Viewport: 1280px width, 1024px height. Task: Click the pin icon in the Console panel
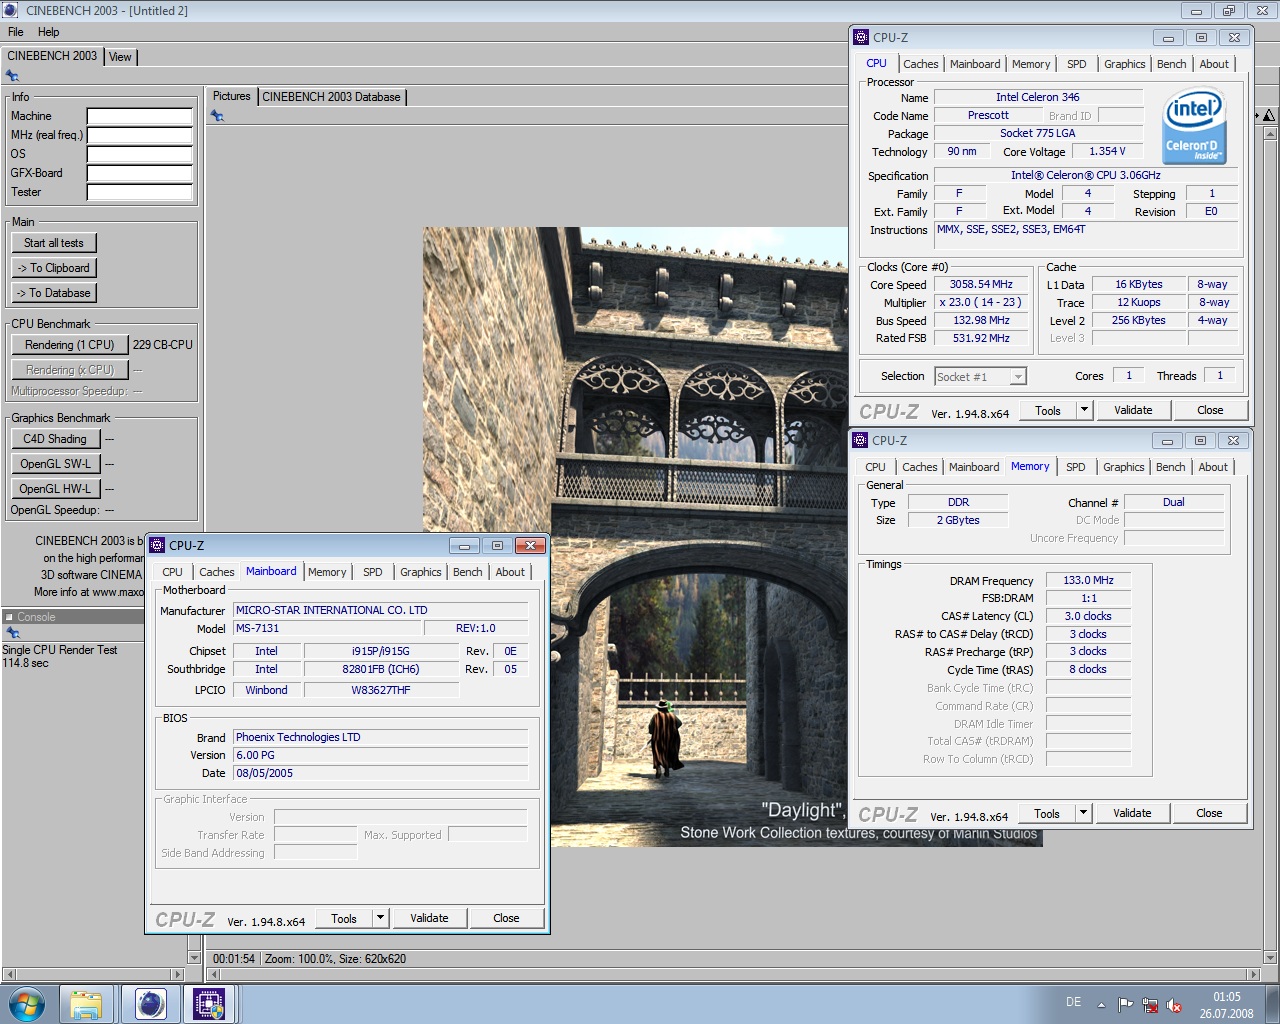(x=13, y=632)
